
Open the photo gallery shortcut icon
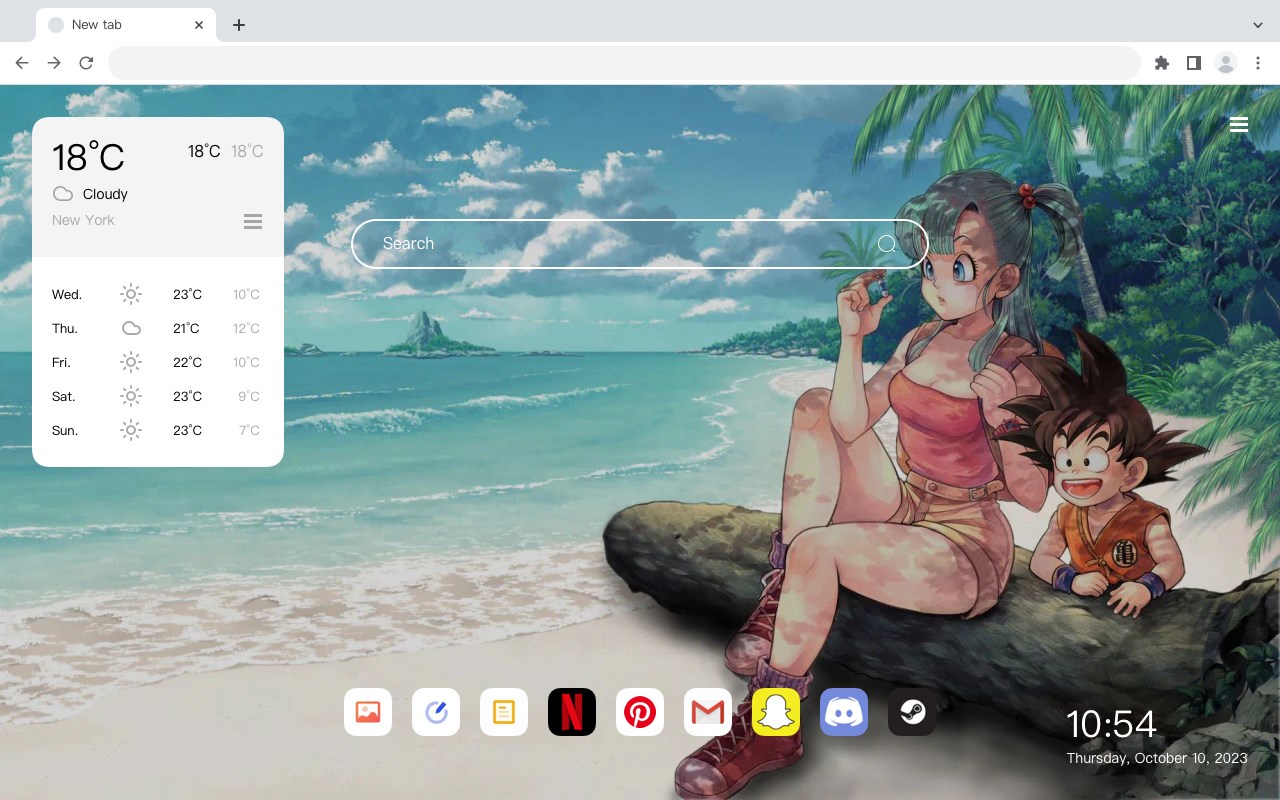(368, 712)
